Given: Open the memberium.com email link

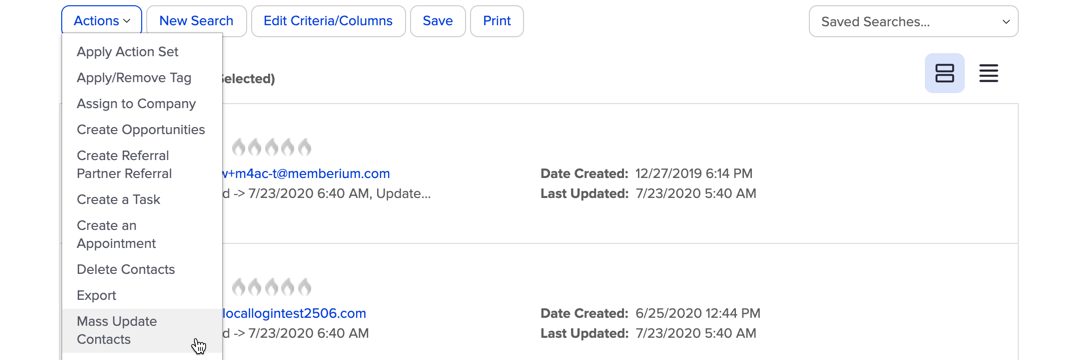Looking at the screenshot, I should (306, 174).
